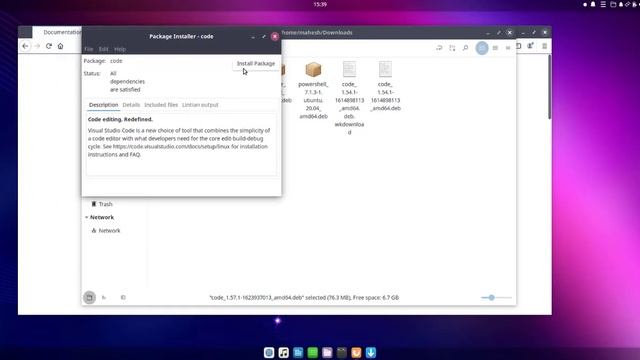This screenshot has height=360, width=640.
Task: Open the file manager in the dock
Action: click(x=327, y=352)
